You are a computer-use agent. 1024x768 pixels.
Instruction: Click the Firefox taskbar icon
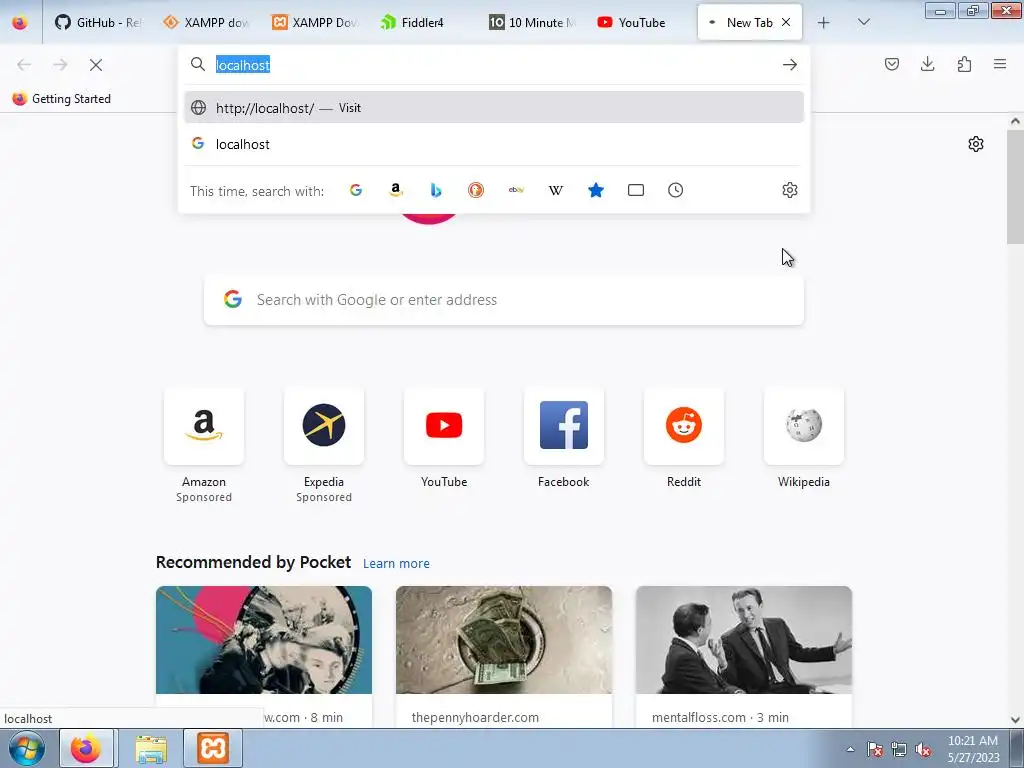tap(87, 748)
